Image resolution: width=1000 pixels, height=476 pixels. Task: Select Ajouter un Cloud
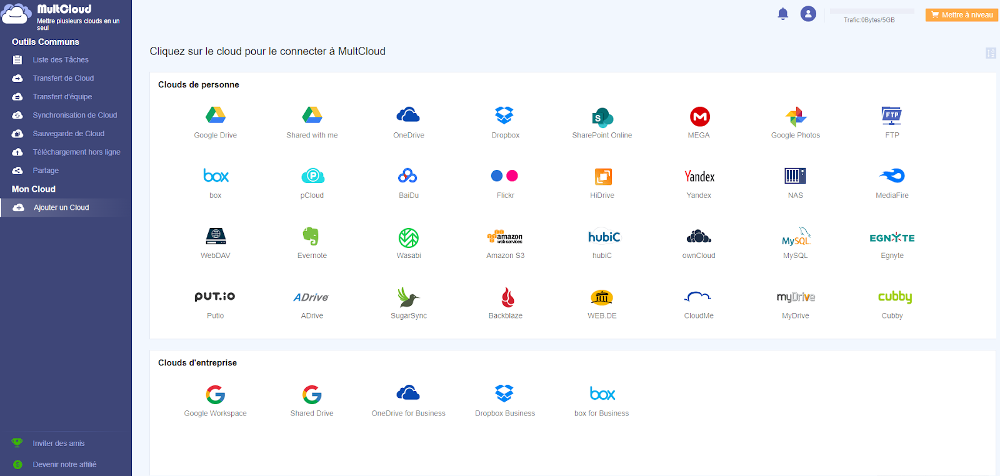click(66, 207)
